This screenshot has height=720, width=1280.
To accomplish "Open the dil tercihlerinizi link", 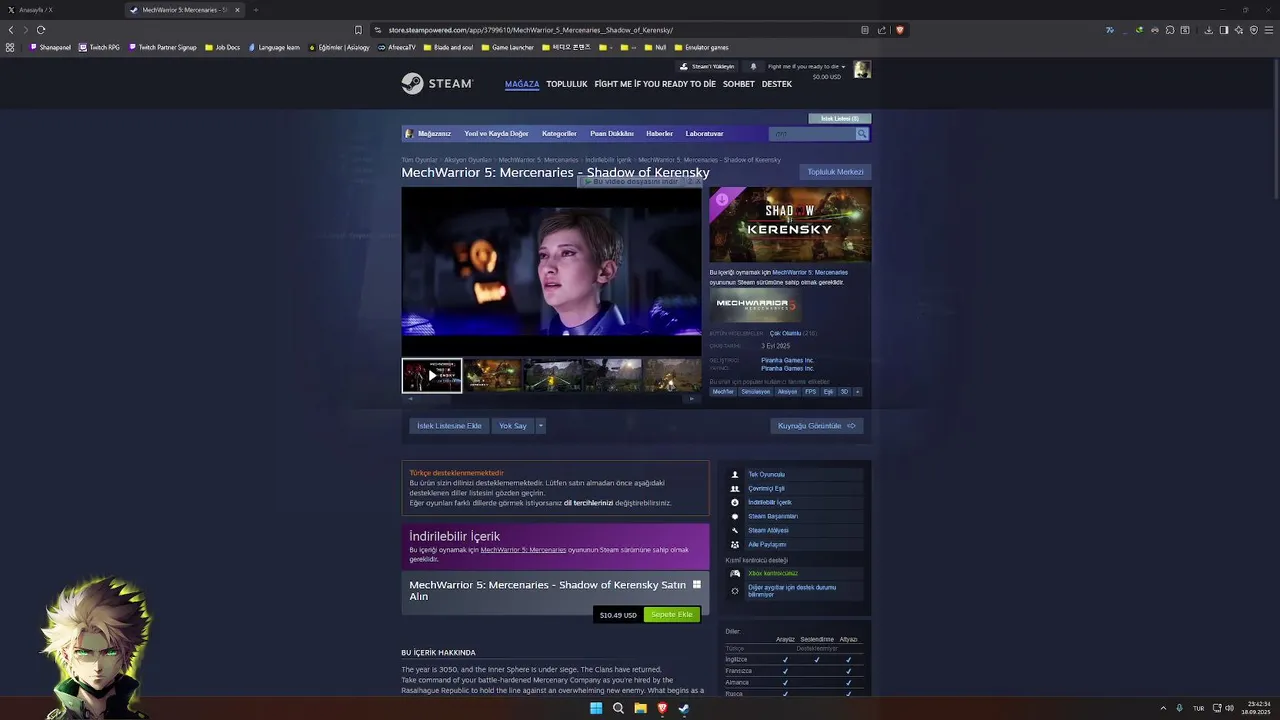I will coord(588,503).
